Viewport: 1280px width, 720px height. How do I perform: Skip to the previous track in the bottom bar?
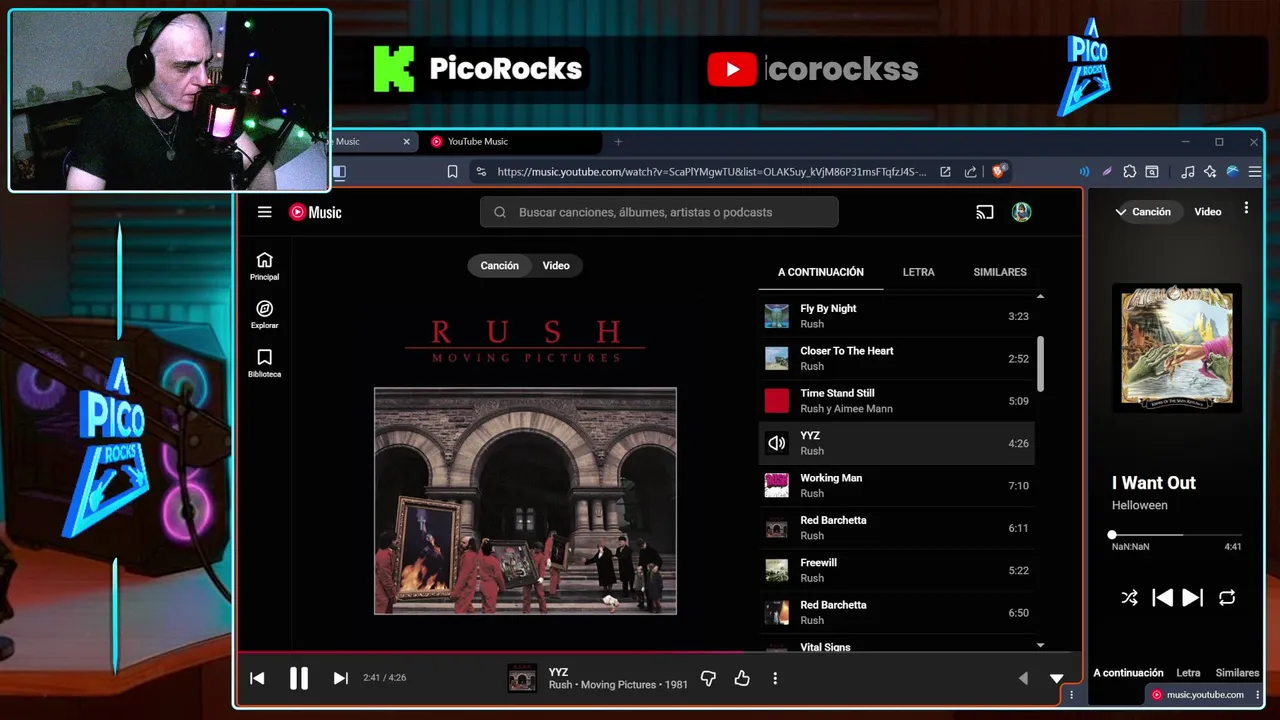pos(257,678)
